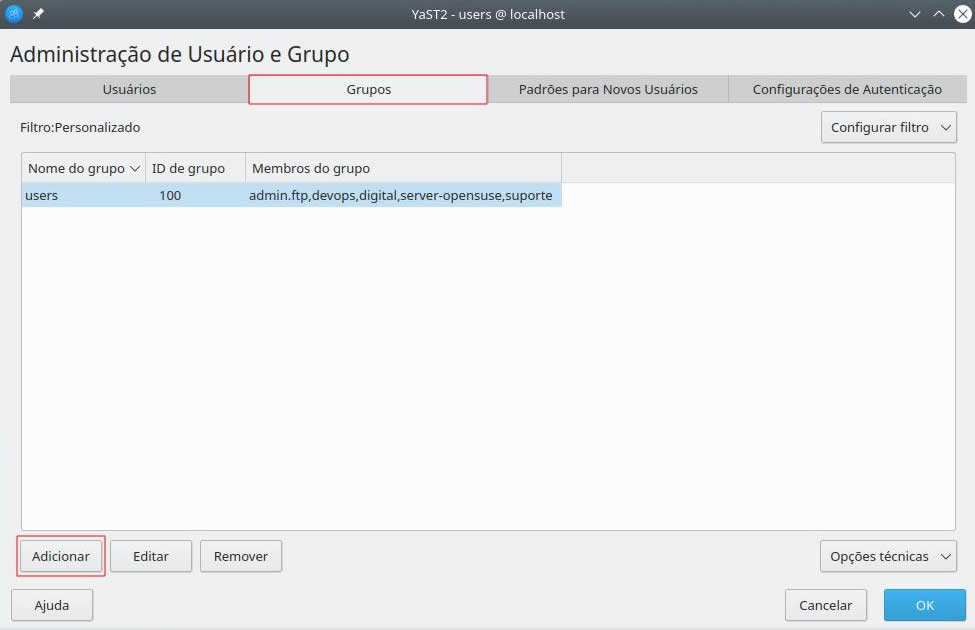Screen dimensions: 975x630
Task: Click the ID de grupo column header
Action: pyautogui.click(x=195, y=168)
